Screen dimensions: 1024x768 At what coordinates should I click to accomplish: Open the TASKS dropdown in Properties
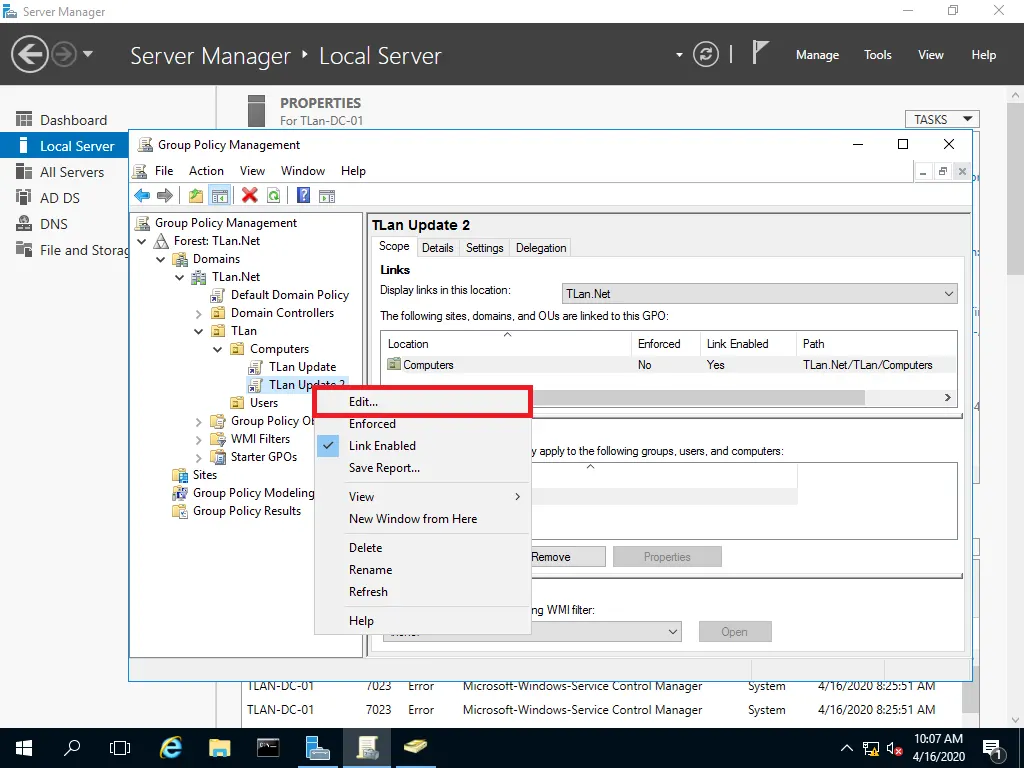[942, 119]
